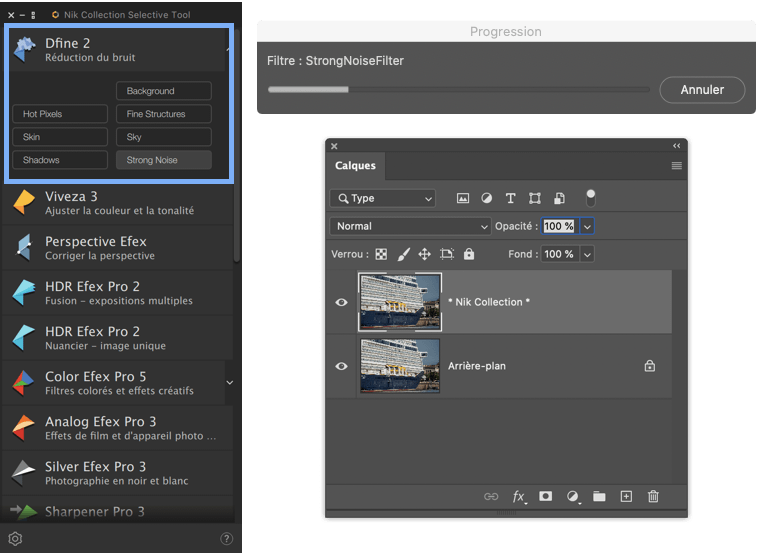This screenshot has width=758, height=555.
Task: Switch to Calques tab
Action: coord(355,166)
